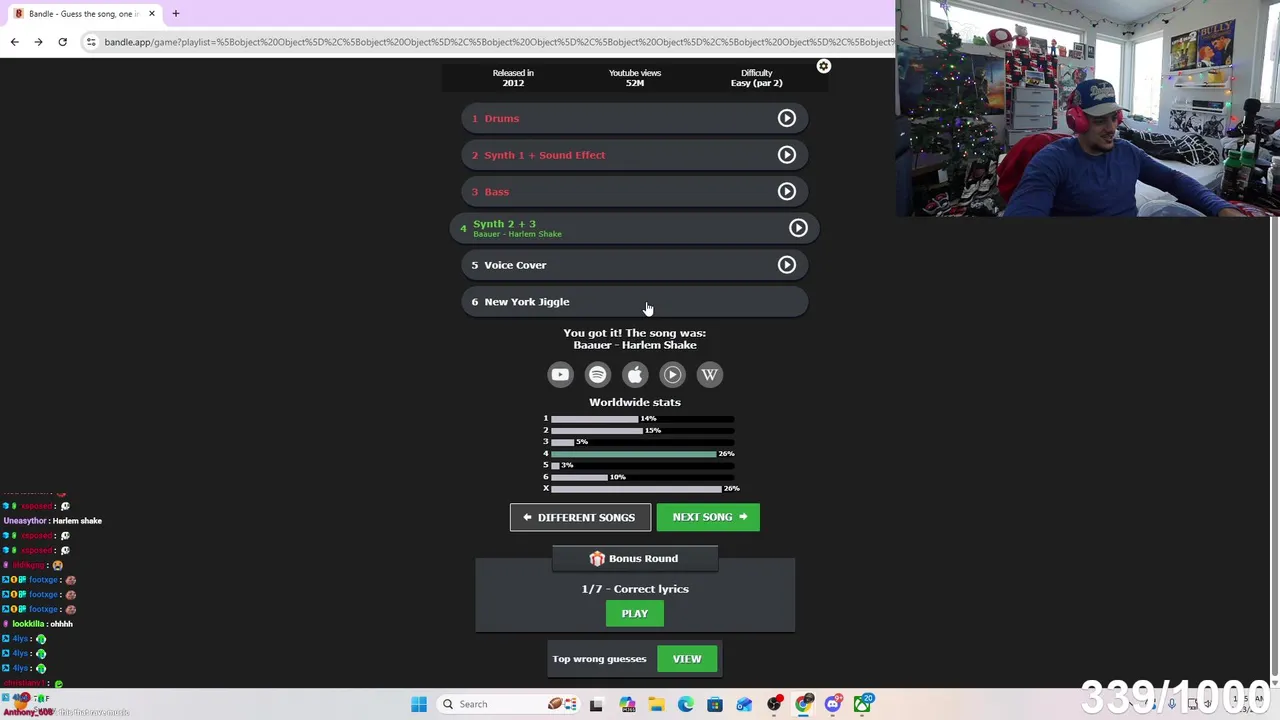Open a new browser tab
Viewport: 1280px width, 720px height.
(x=175, y=14)
